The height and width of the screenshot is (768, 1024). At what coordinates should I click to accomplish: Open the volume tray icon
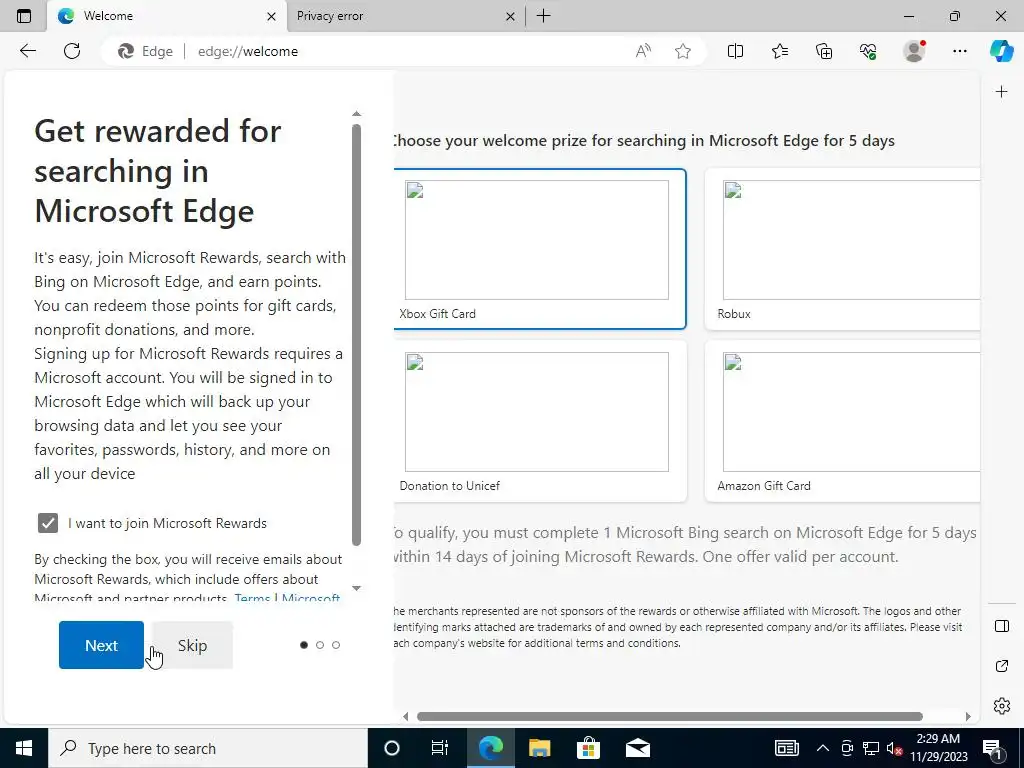(894, 748)
